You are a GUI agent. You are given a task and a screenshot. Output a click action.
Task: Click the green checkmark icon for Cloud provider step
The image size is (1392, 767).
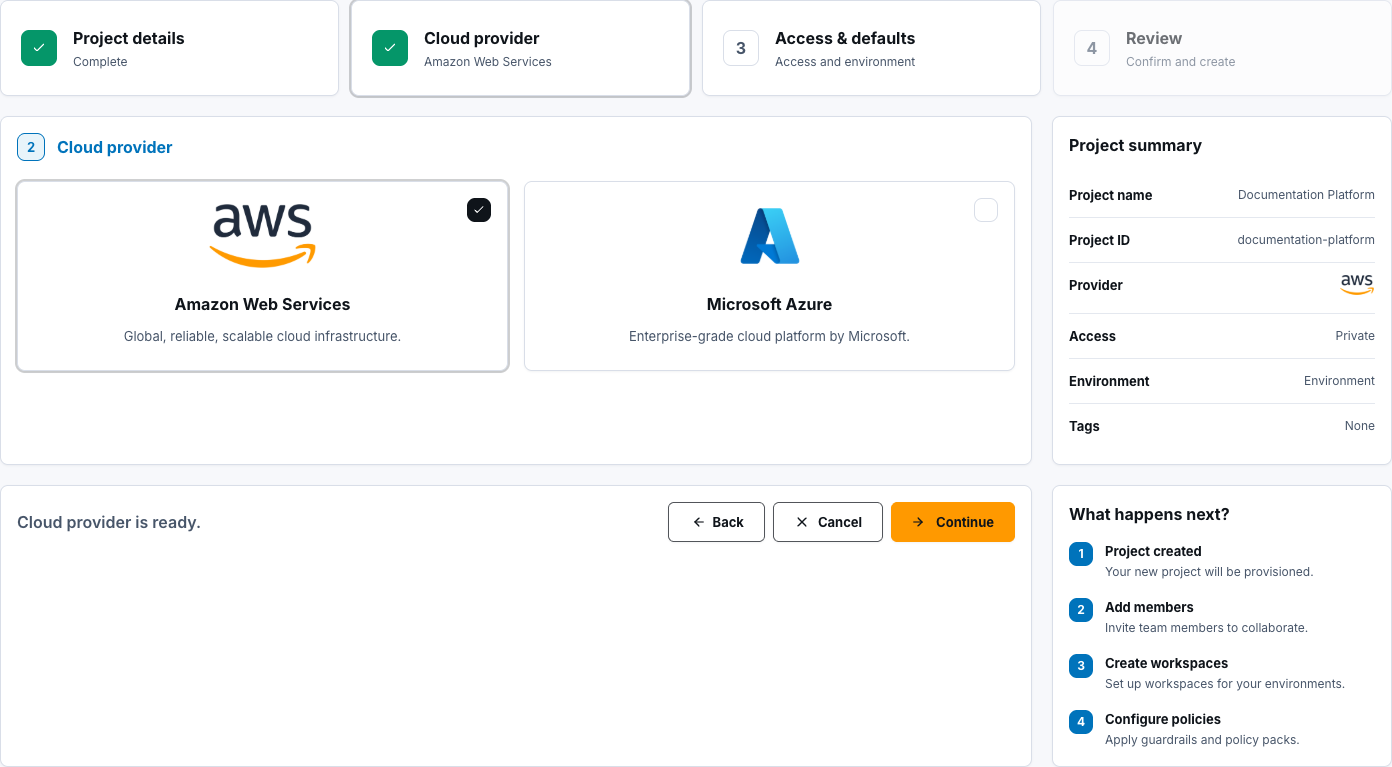(x=390, y=48)
